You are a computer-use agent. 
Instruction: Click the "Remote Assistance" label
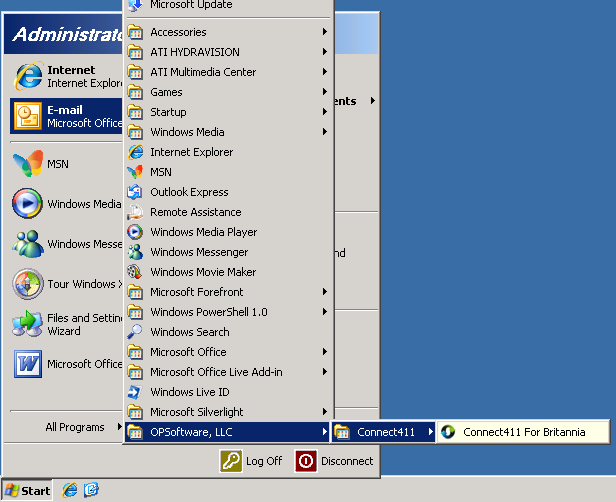(x=196, y=212)
